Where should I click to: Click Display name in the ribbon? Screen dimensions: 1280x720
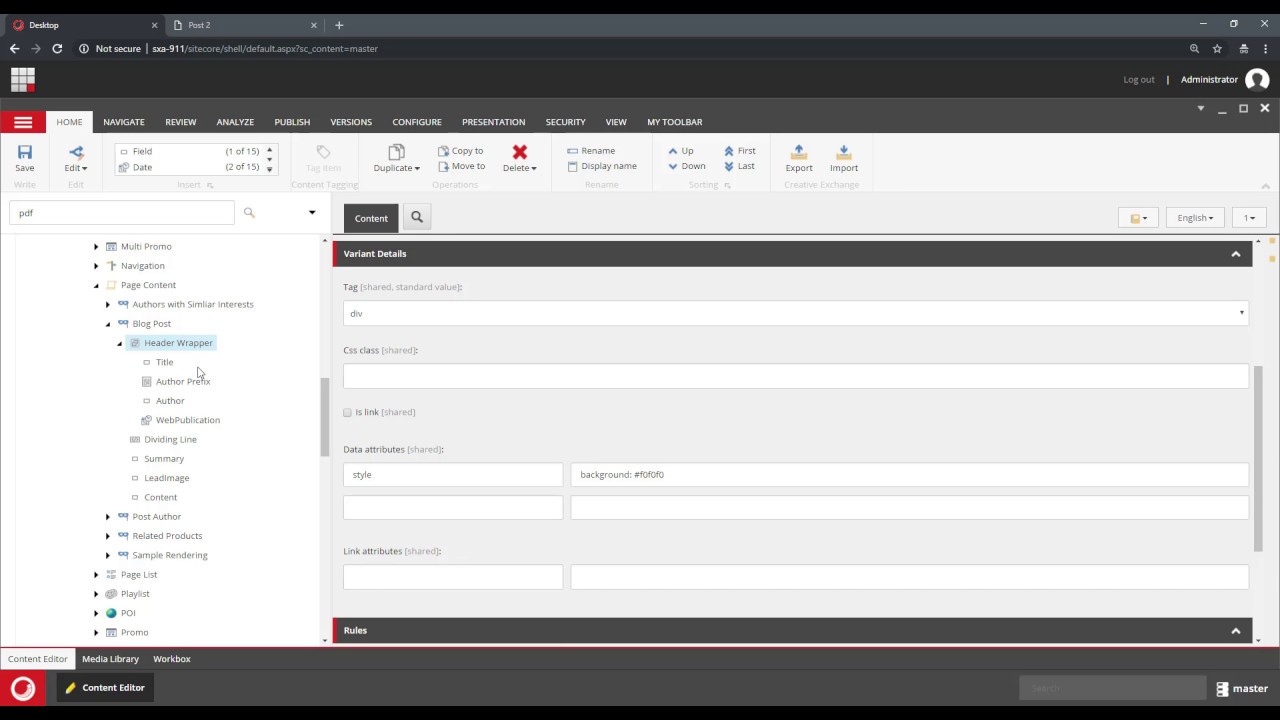[x=602, y=166]
